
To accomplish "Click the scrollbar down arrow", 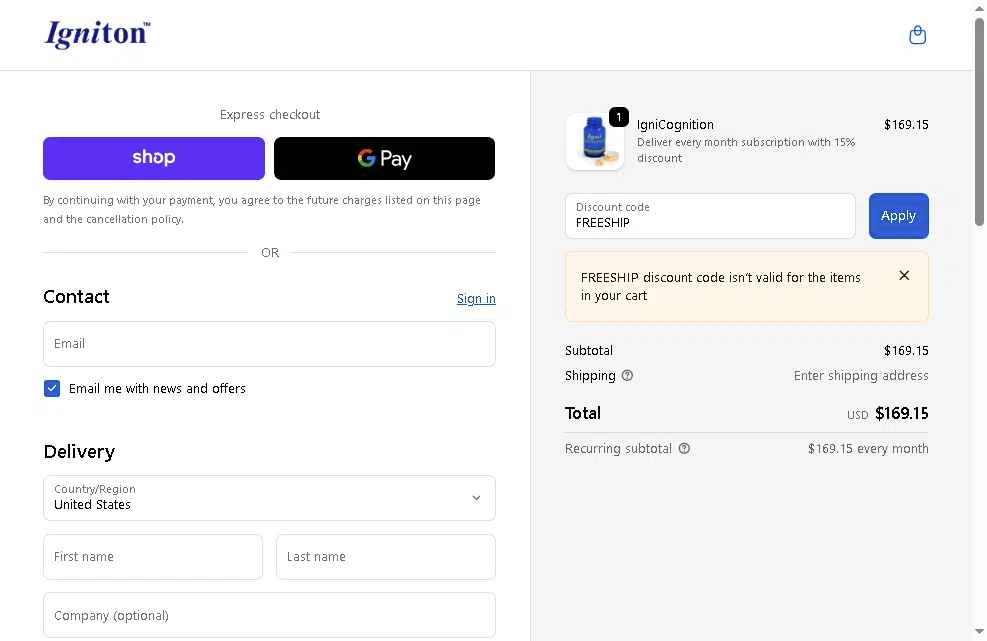I will 979,632.
